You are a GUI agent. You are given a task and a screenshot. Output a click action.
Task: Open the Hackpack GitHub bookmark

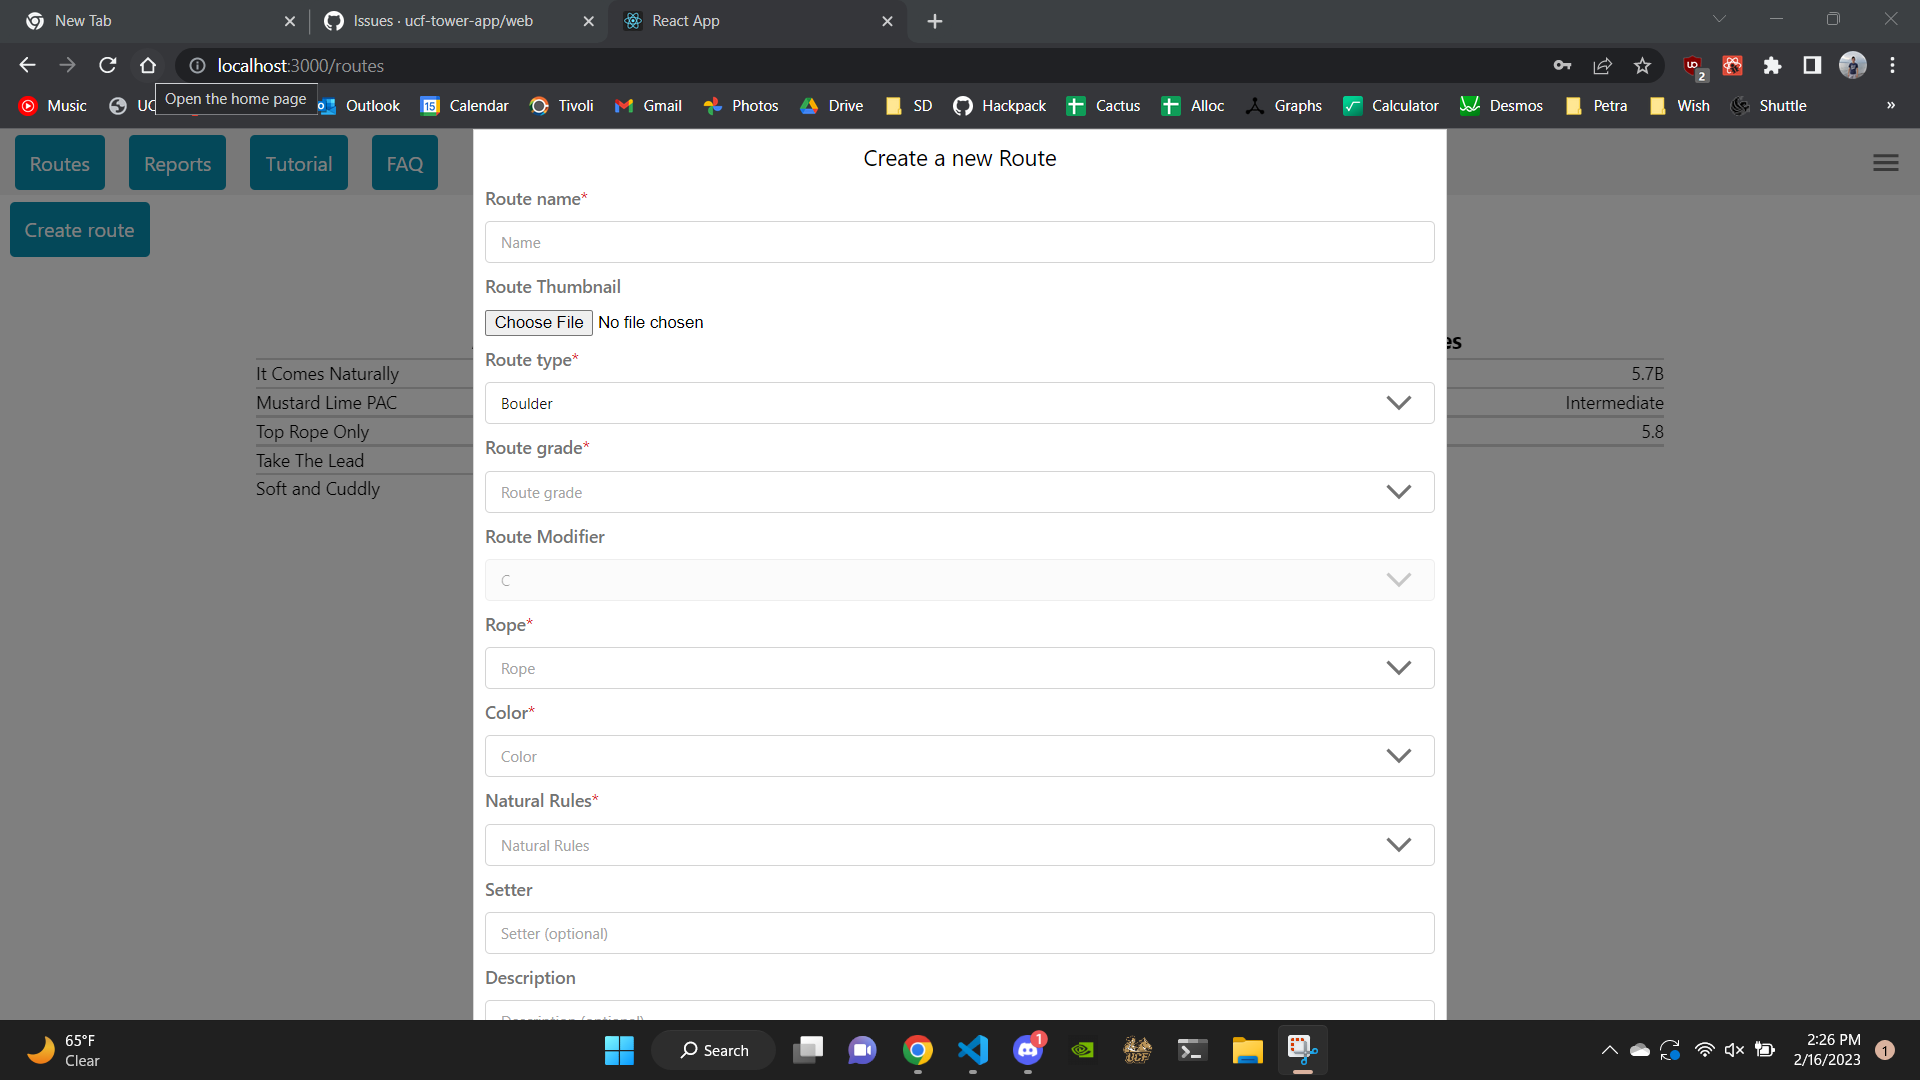[999, 105]
